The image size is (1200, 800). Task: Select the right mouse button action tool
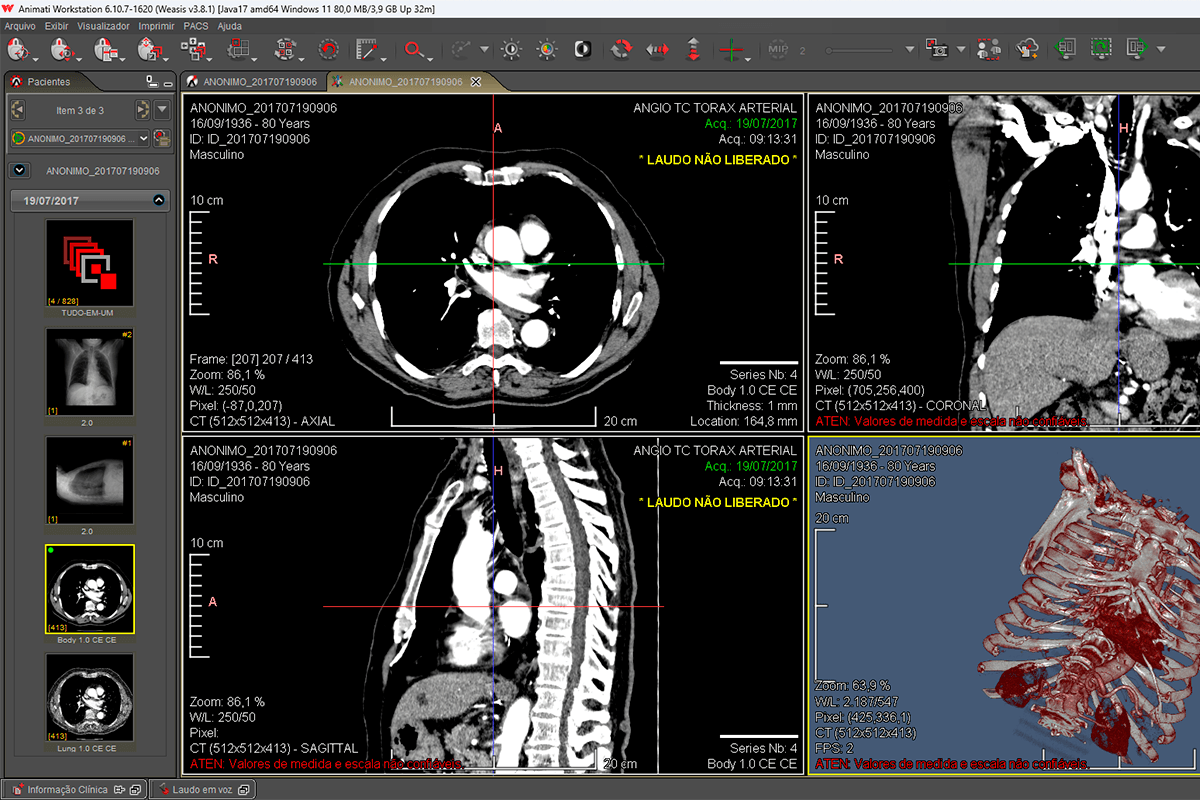[x=104, y=48]
